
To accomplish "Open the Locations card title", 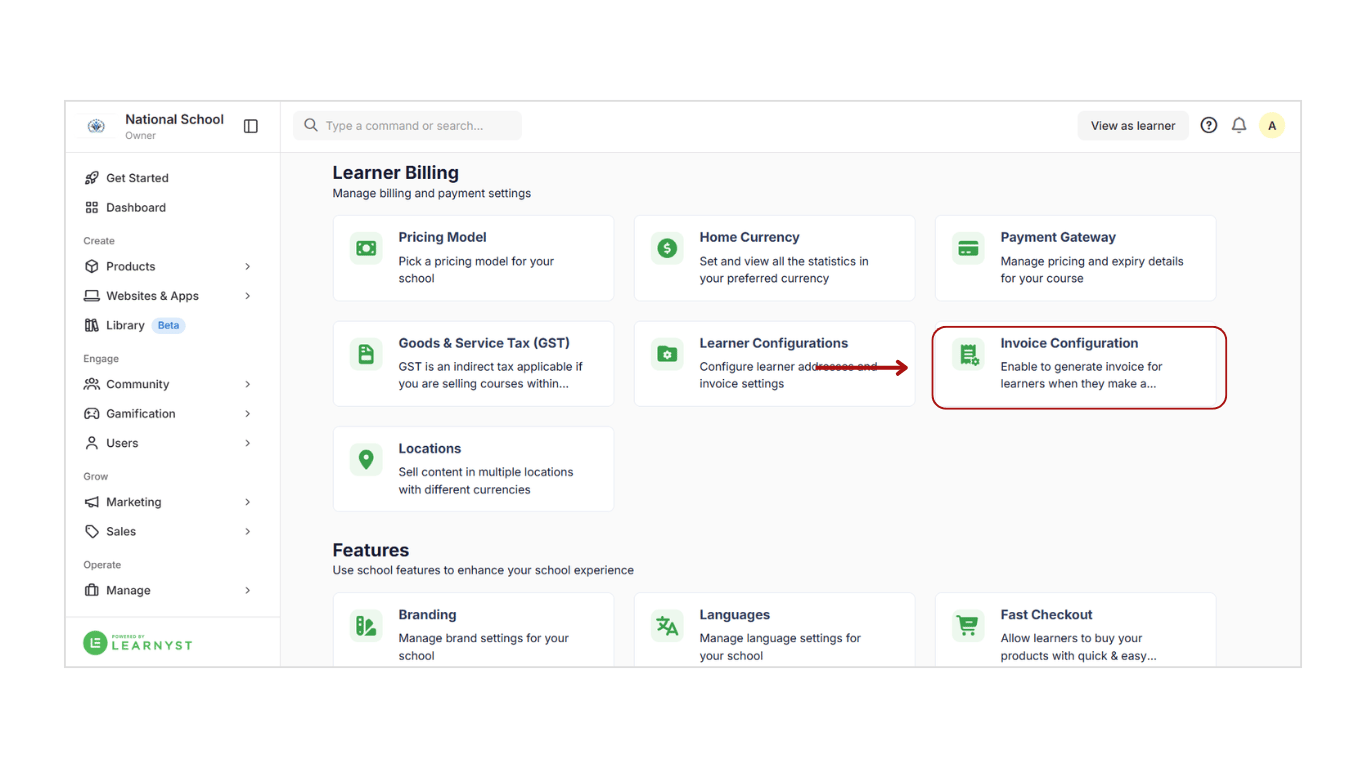I will 430,449.
